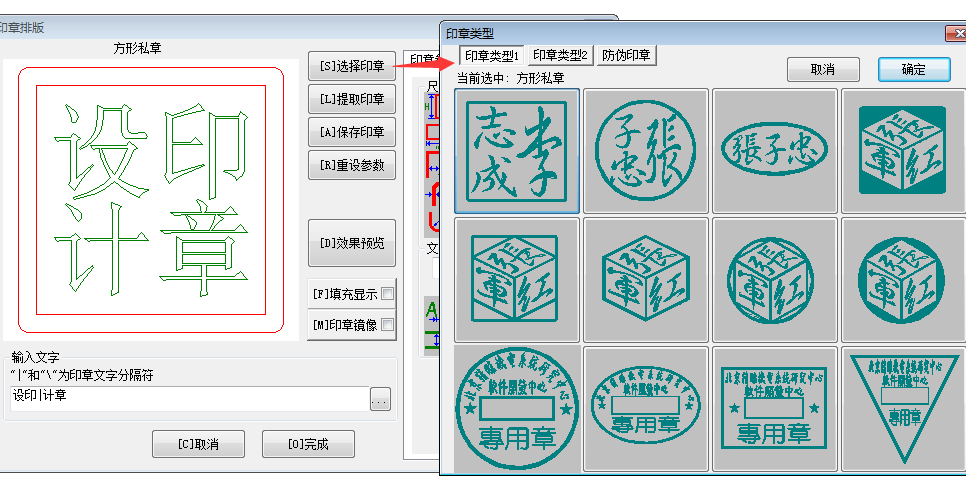Confirm seal type with 确定 button

coord(914,70)
